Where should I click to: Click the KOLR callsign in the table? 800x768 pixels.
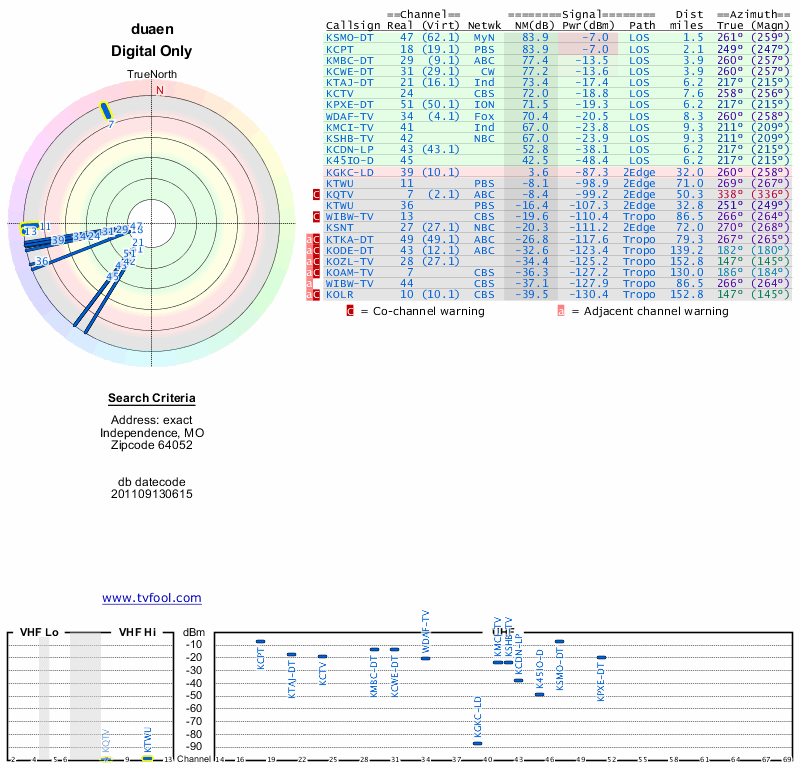pyautogui.click(x=340, y=294)
